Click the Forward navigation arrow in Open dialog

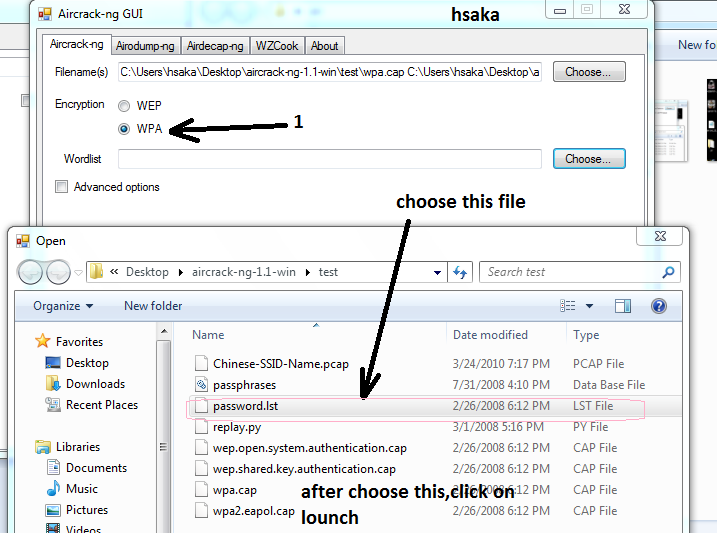[58, 272]
